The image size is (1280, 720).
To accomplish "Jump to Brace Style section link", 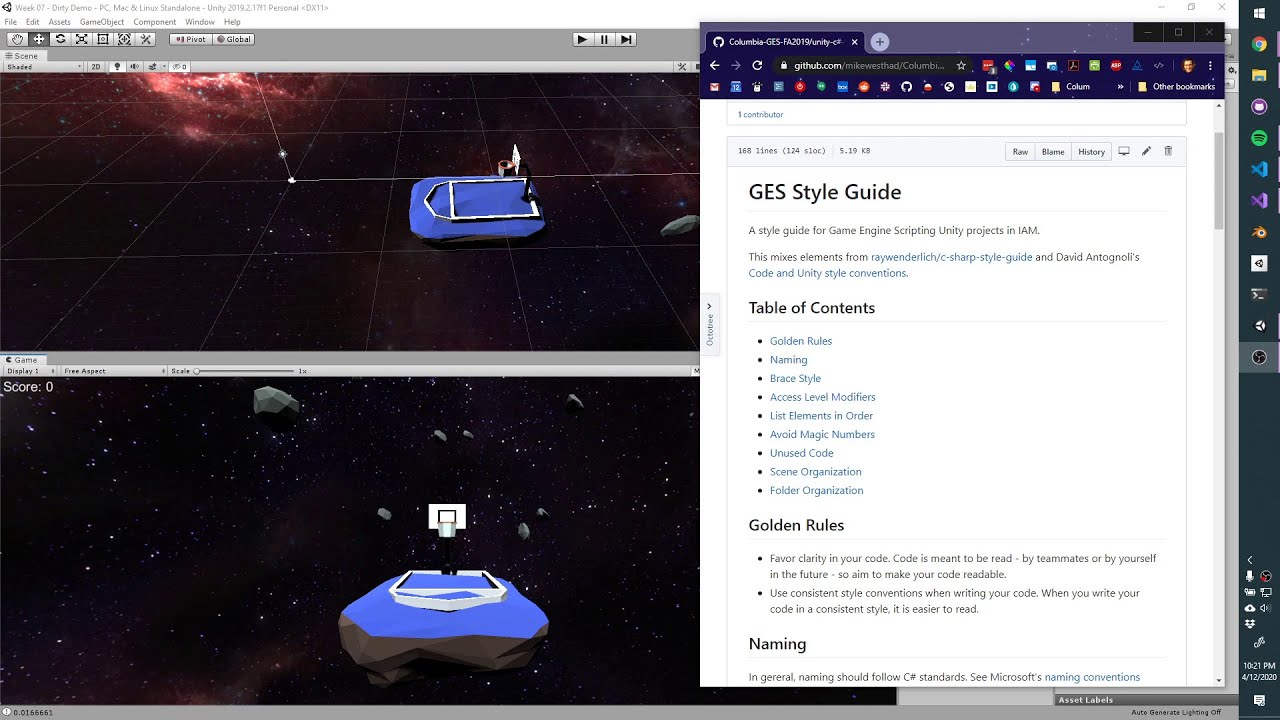I will pos(795,378).
